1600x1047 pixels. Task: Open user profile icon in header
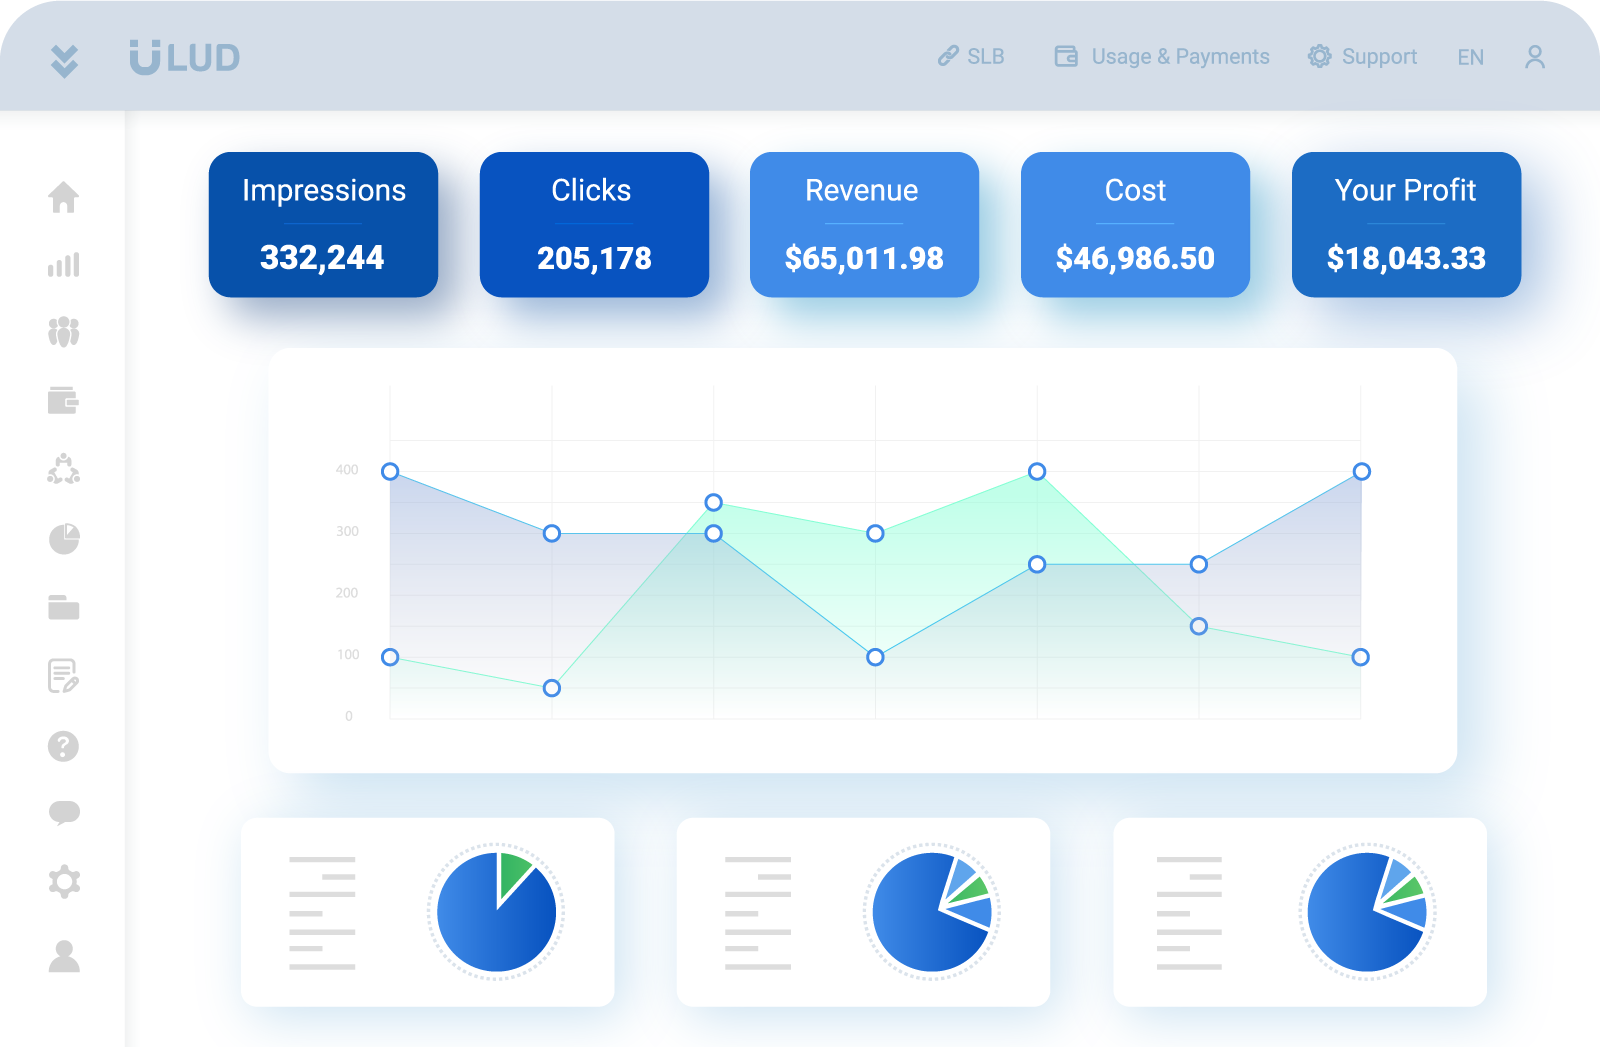1535,57
